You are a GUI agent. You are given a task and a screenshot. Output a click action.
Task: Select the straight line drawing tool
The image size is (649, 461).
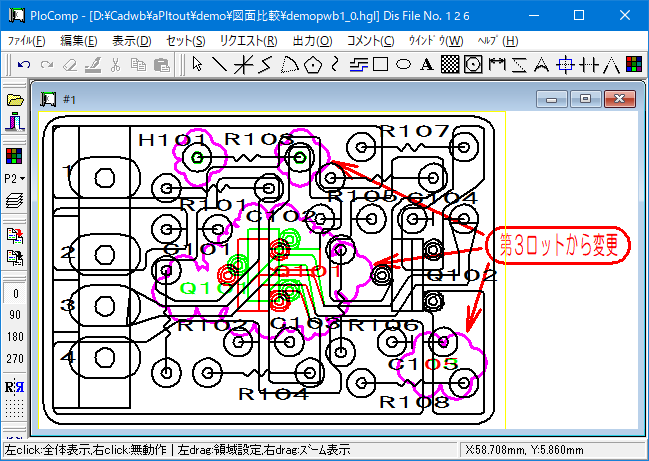pos(219,65)
